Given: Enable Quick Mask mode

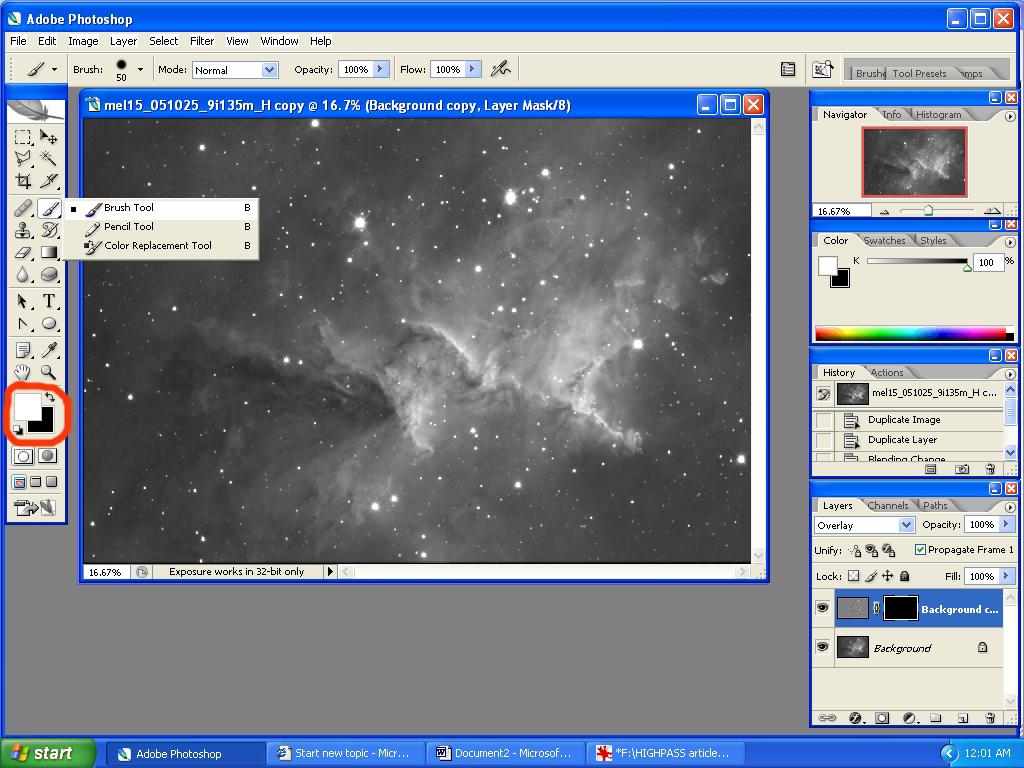Looking at the screenshot, I should (x=48, y=456).
